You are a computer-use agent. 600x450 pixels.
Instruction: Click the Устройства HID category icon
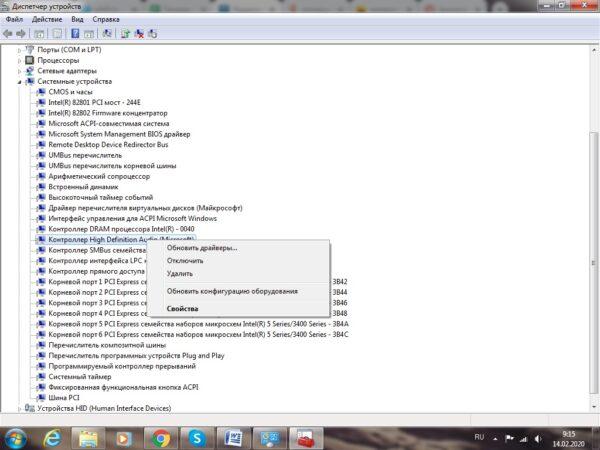(x=29, y=408)
